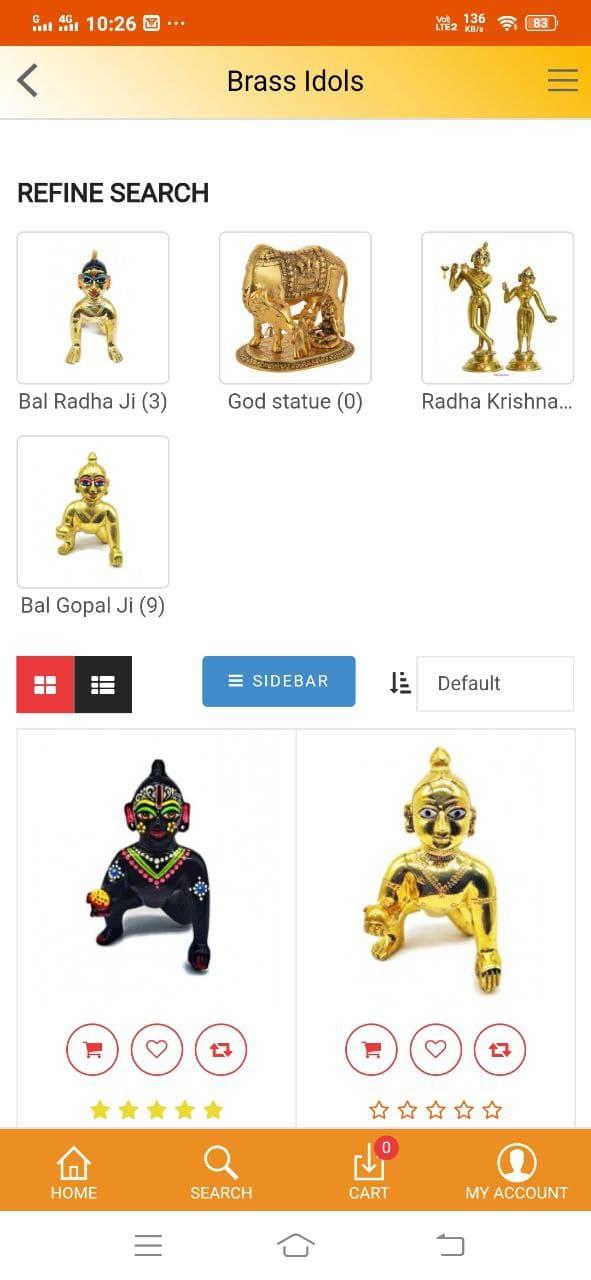Viewport: 591px width, 1280px height.
Task: Add black Krishna idol to wishlist
Action: (x=156, y=1050)
